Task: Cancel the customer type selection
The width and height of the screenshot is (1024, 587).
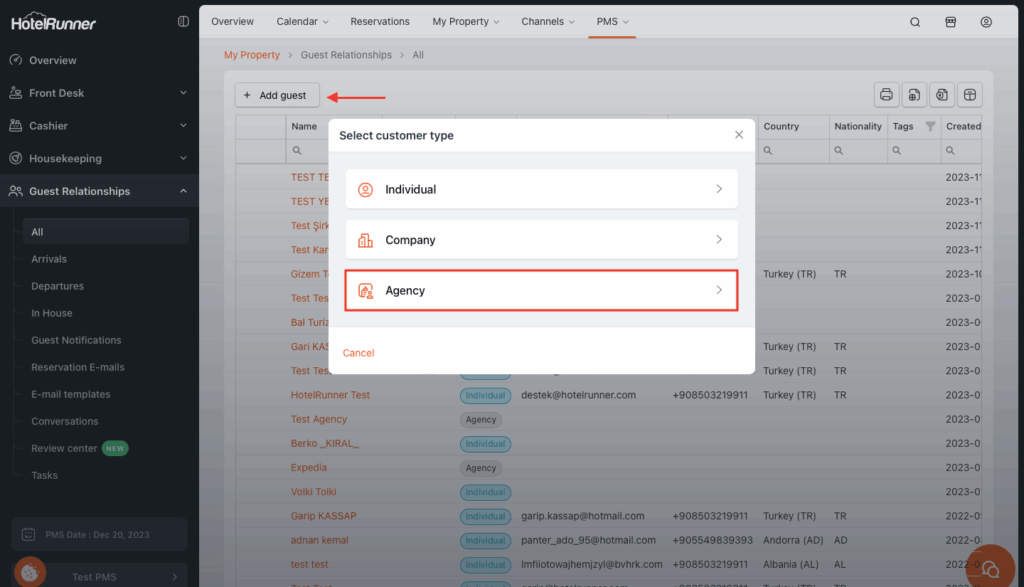Action: [358, 353]
